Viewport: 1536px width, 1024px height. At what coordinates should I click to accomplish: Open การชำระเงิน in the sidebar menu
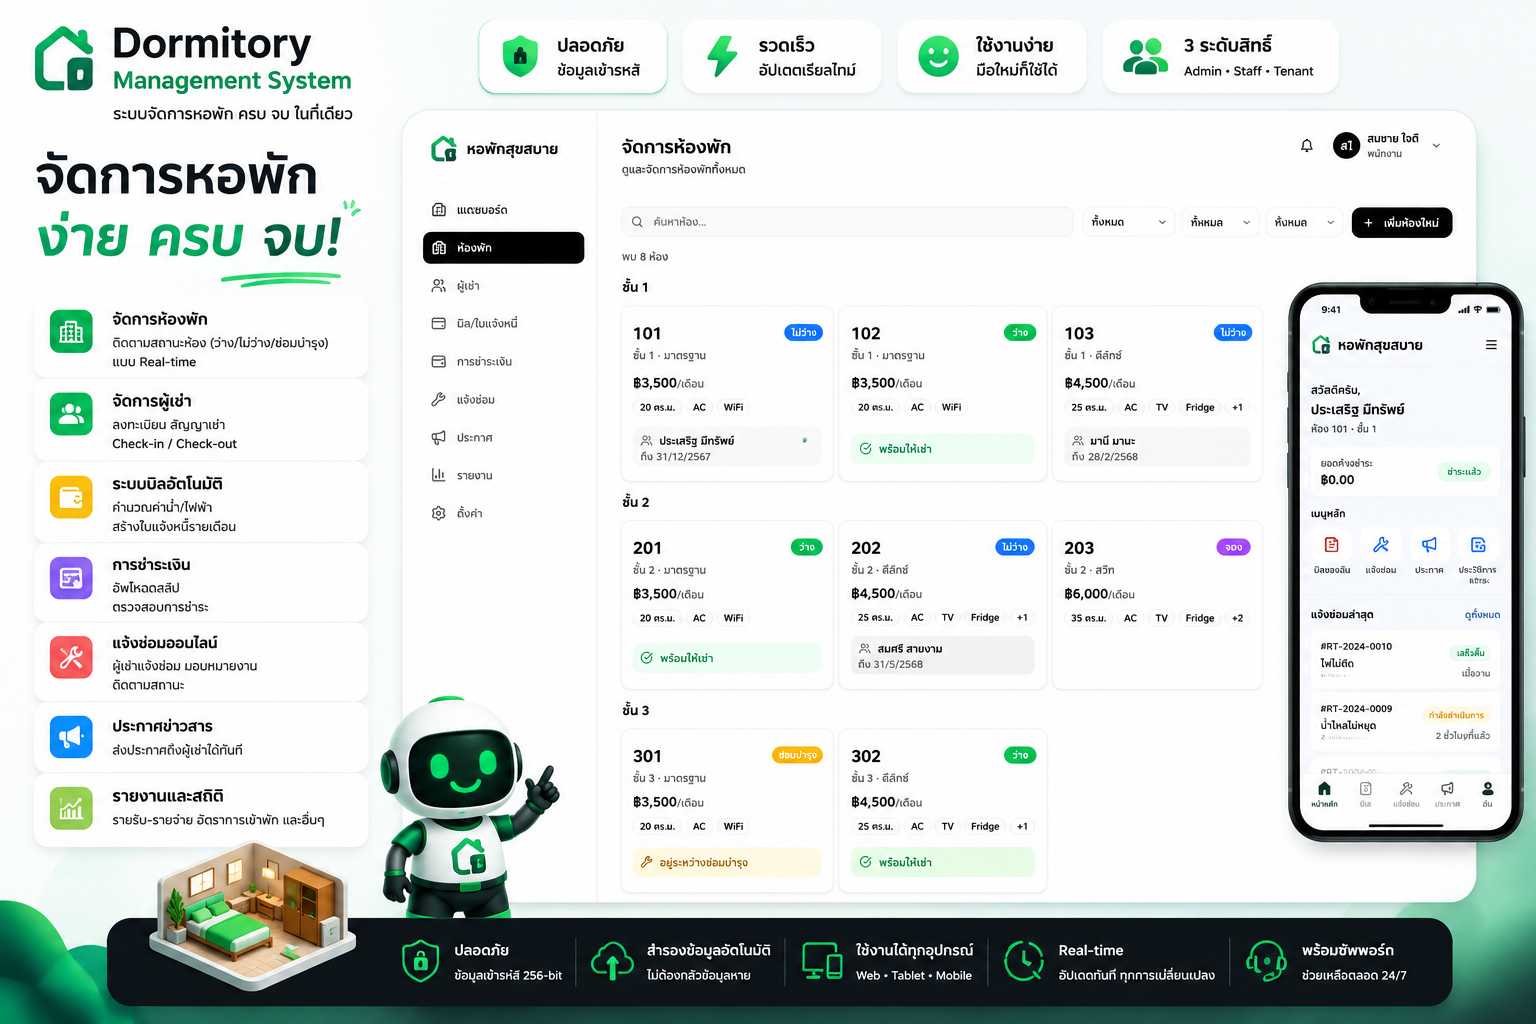tap(503, 362)
